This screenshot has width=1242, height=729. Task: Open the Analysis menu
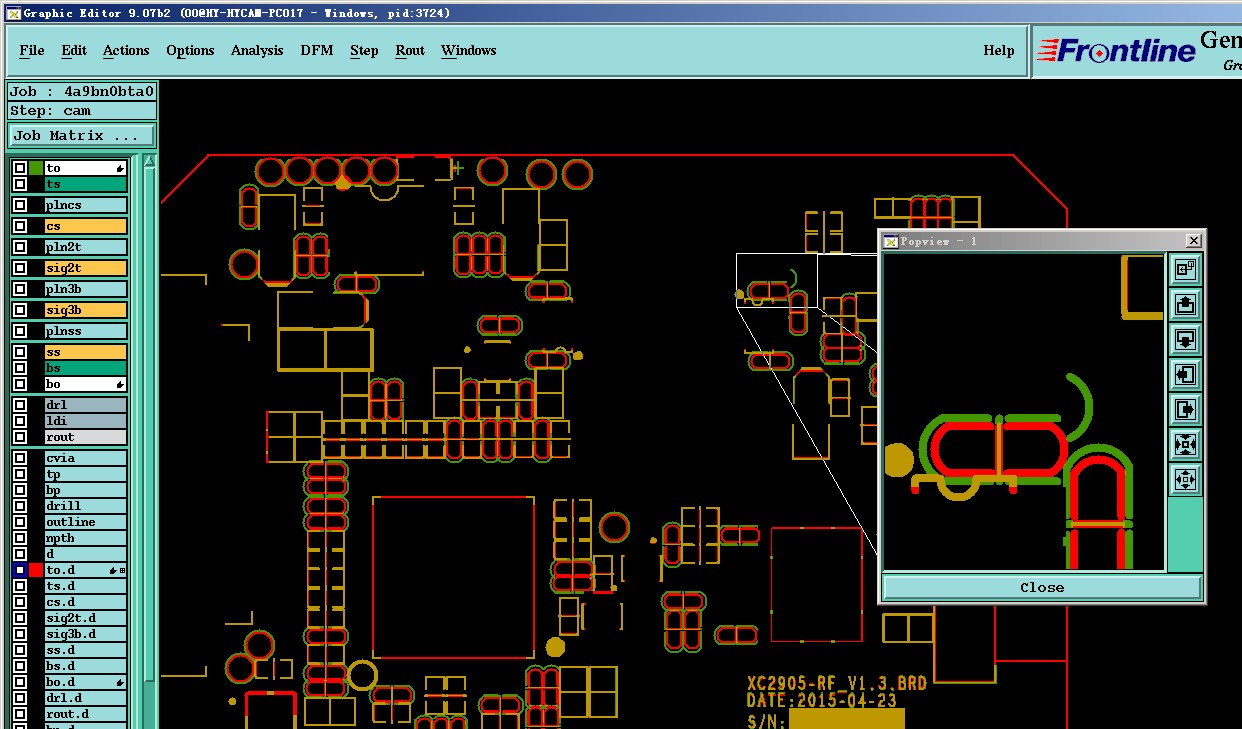(x=257, y=51)
